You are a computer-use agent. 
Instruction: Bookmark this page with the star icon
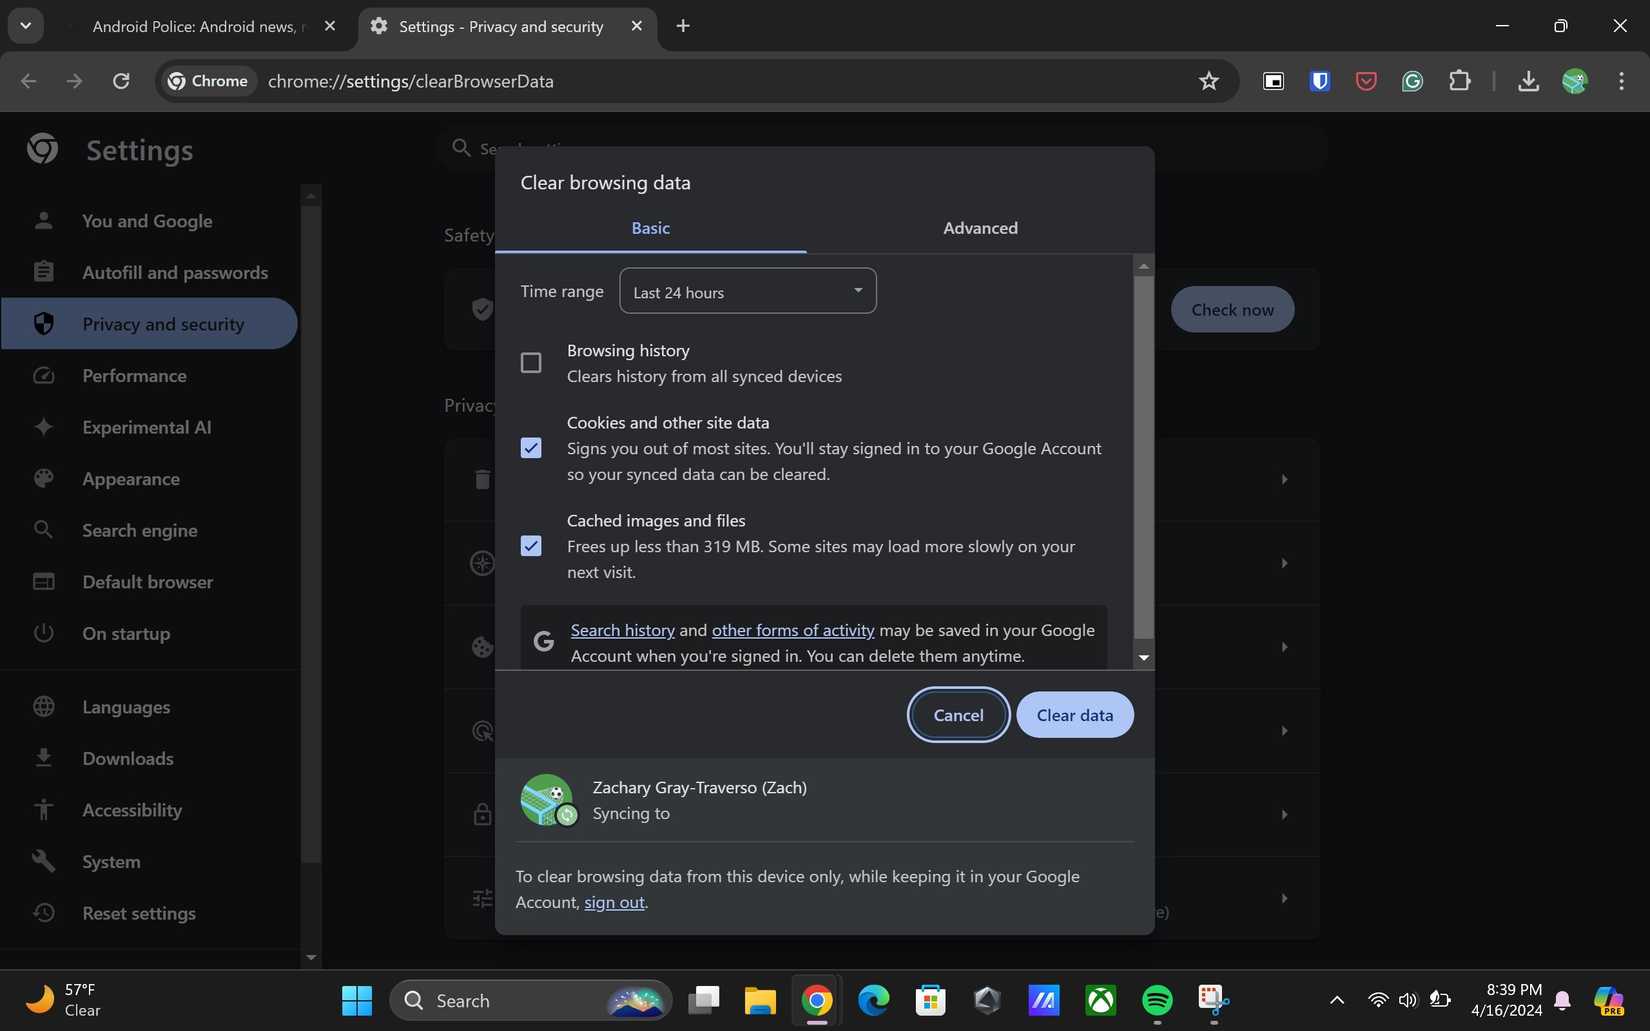[x=1208, y=81]
